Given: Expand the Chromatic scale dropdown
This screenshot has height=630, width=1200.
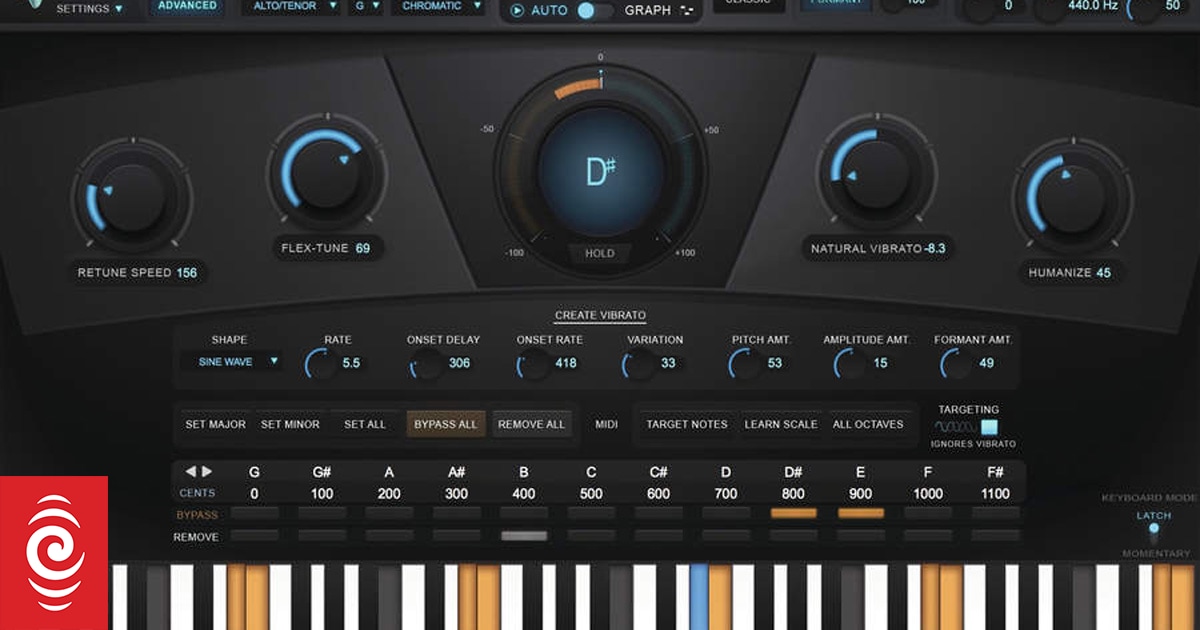Looking at the screenshot, I should 439,6.
